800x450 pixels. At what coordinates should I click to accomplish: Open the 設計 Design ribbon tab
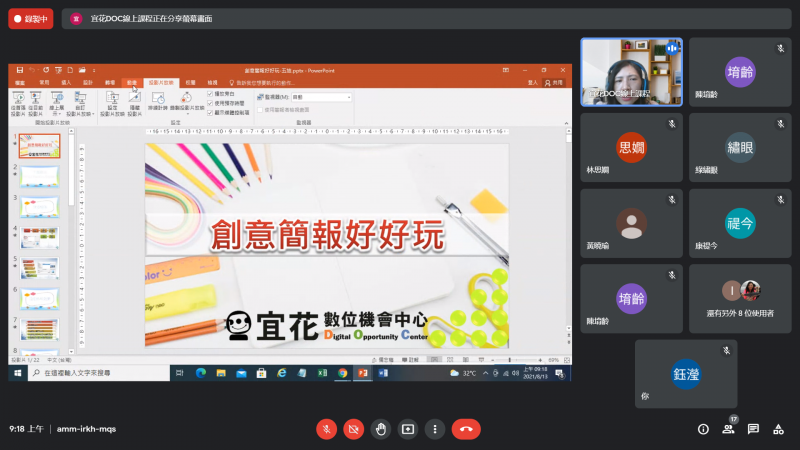(88, 83)
